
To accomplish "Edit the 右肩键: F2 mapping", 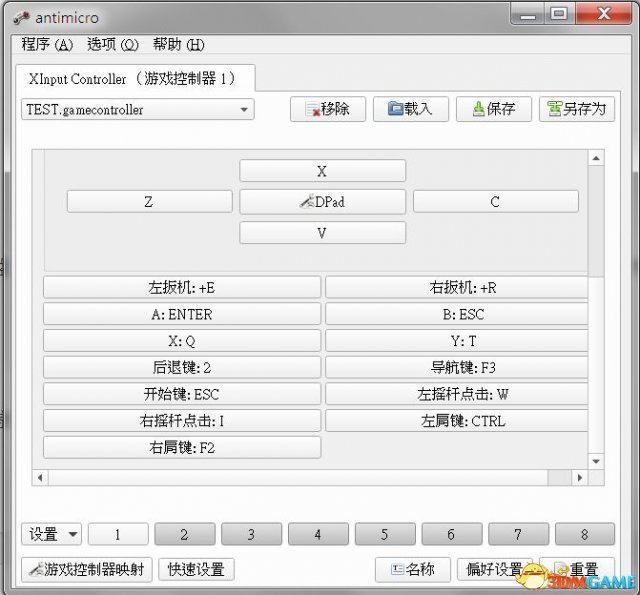I will [182, 448].
